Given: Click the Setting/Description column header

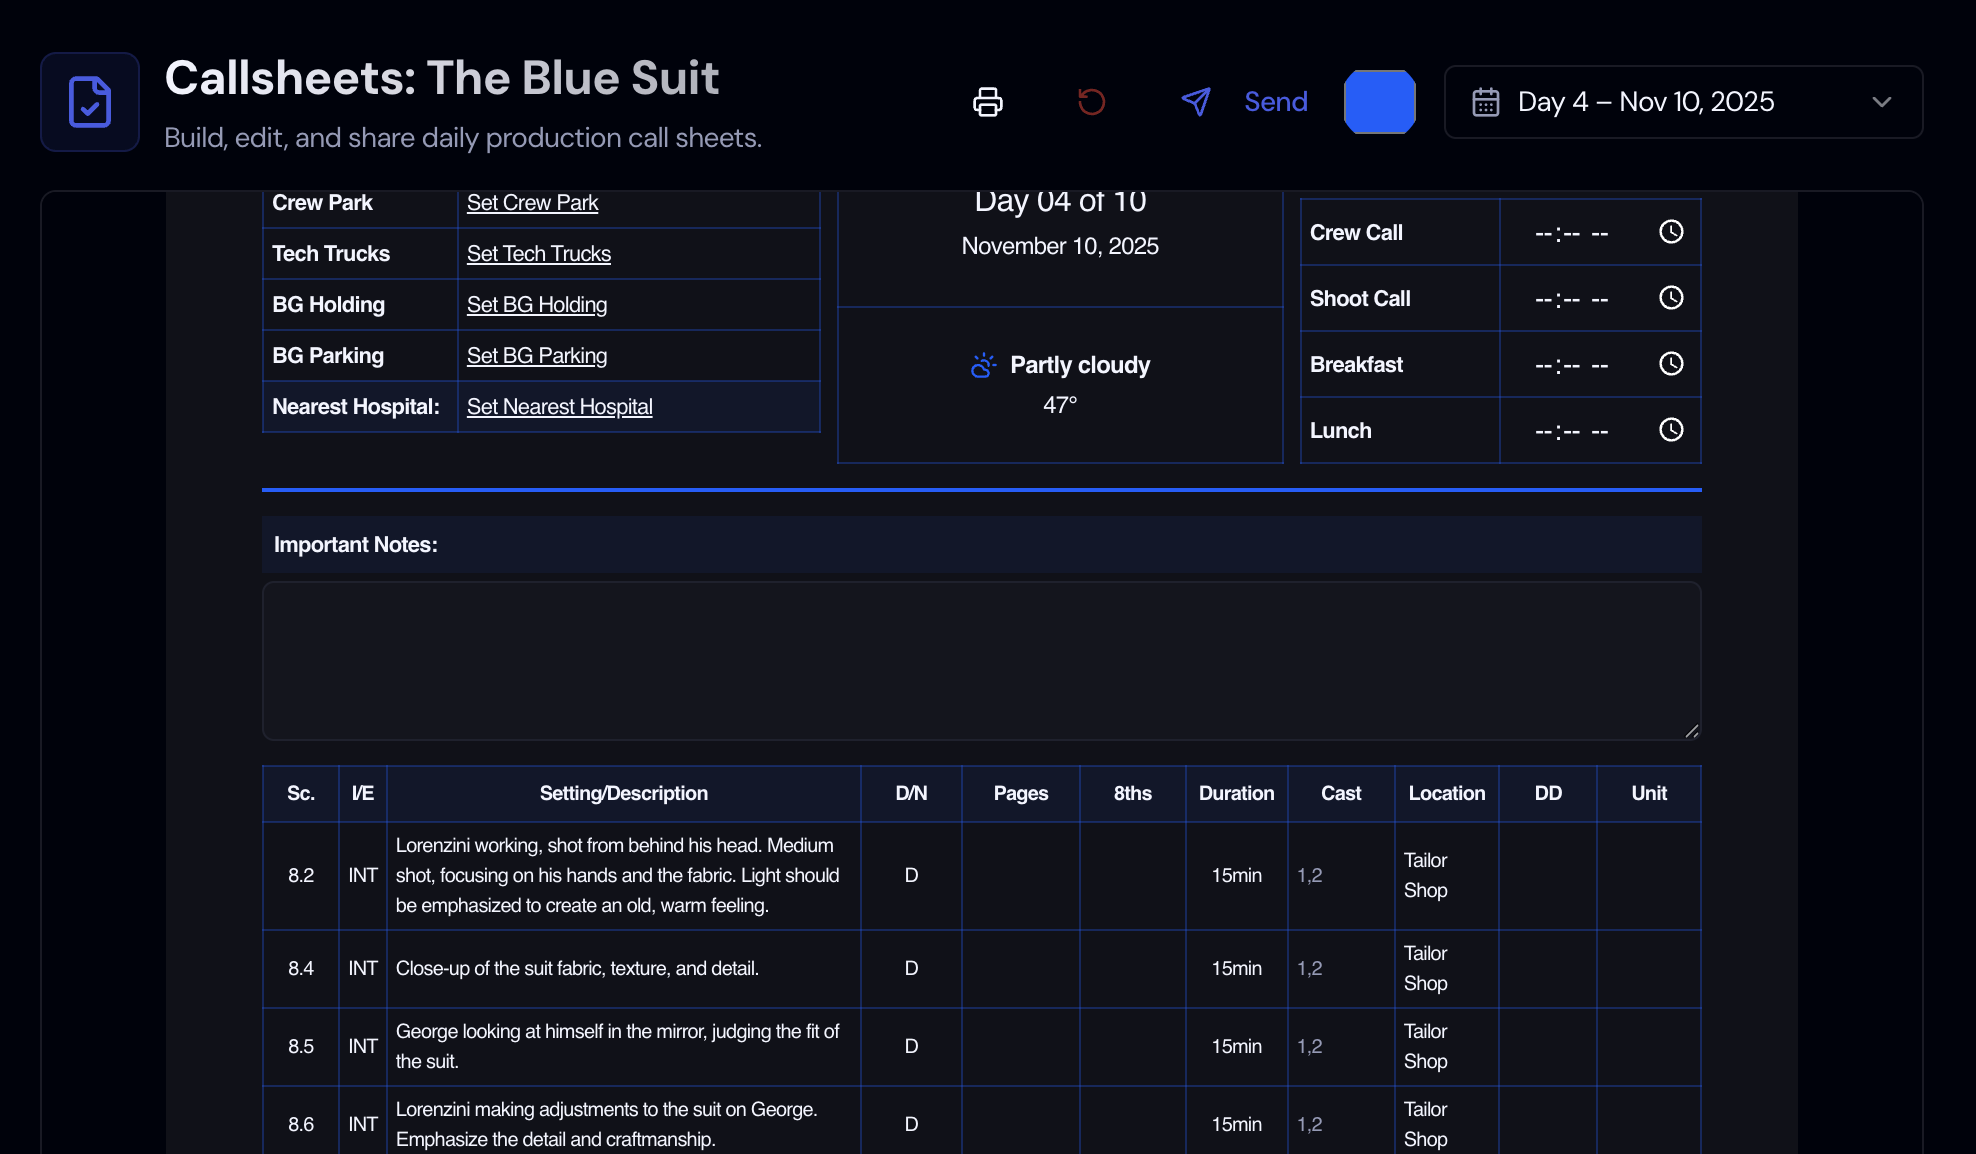Looking at the screenshot, I should click(x=623, y=794).
